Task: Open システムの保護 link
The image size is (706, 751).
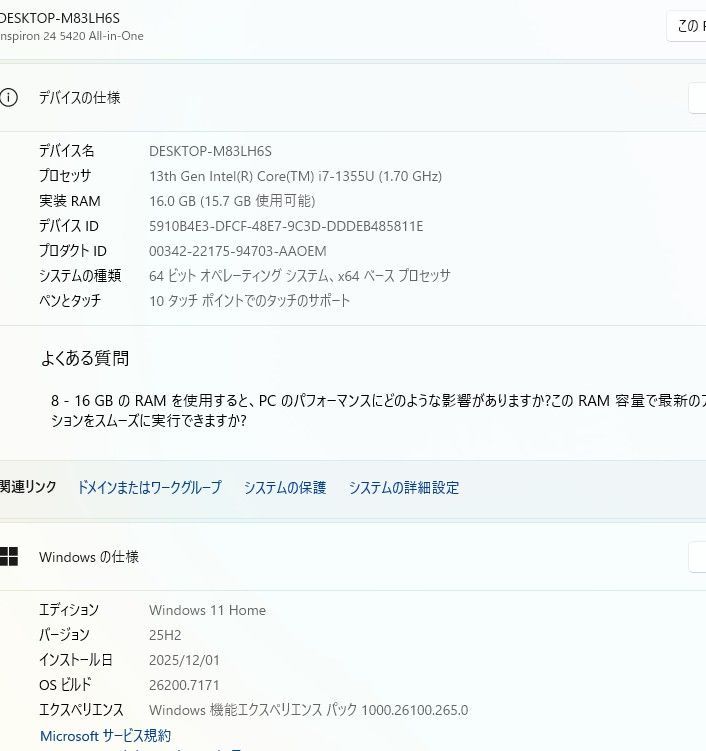Action: pyautogui.click(x=285, y=487)
